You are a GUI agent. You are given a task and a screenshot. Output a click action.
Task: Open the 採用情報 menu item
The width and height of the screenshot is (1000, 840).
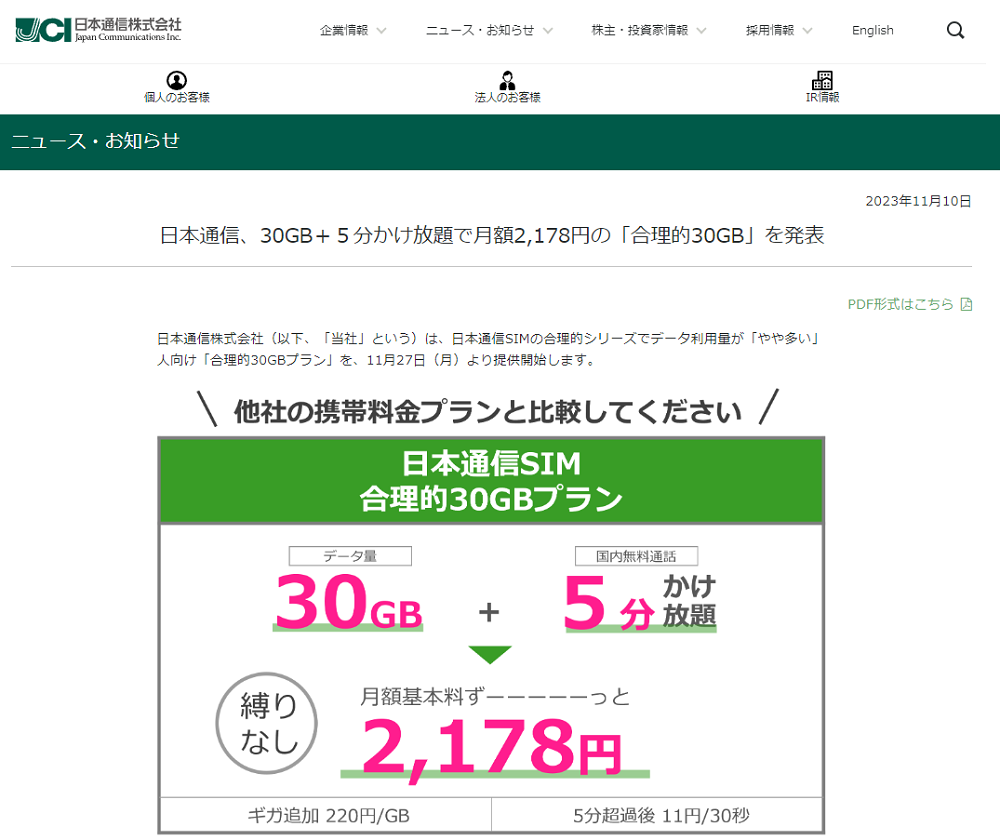tap(770, 31)
